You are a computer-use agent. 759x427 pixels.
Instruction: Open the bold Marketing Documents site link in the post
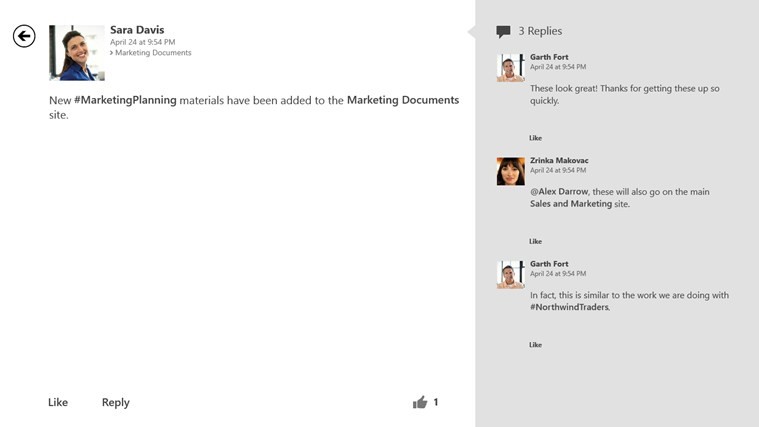402,100
